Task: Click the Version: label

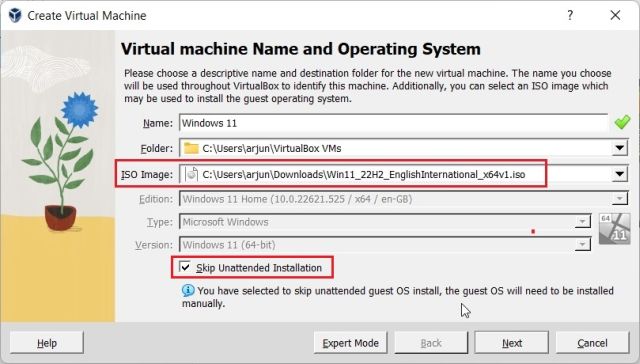Action: tap(154, 245)
